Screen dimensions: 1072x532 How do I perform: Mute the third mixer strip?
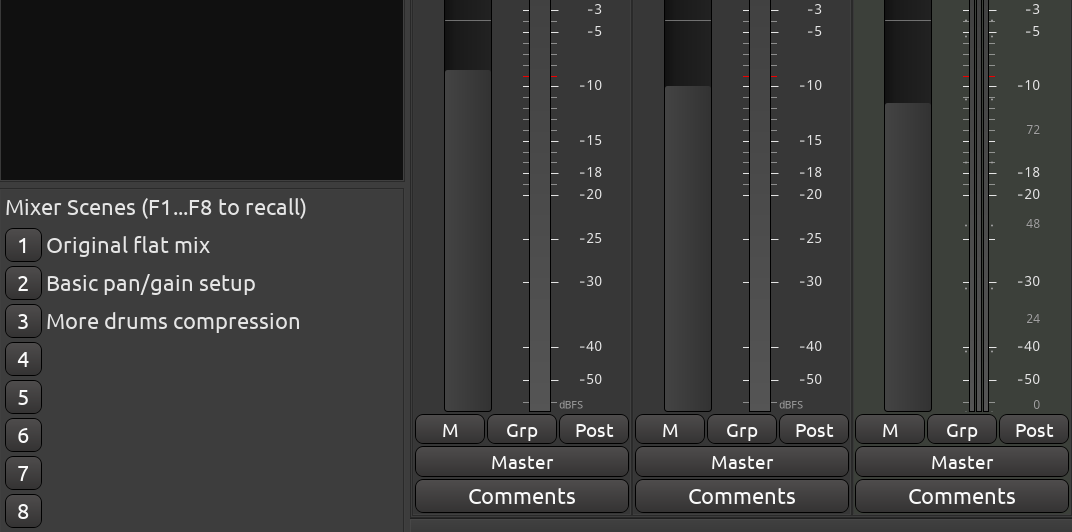click(x=890, y=430)
